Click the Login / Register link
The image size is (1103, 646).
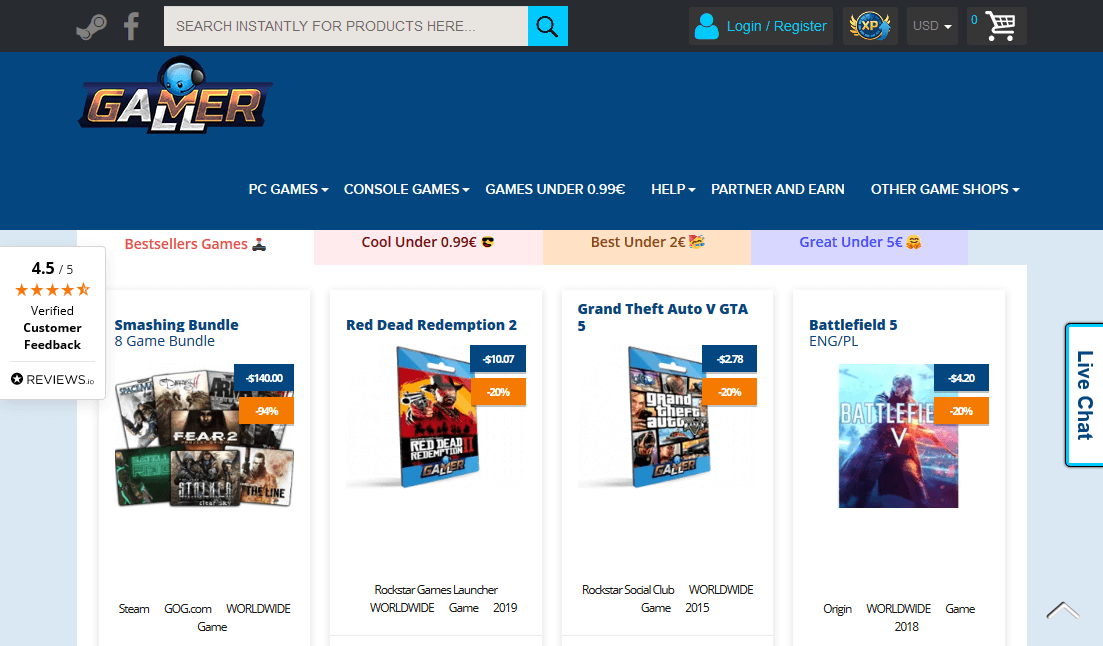(776, 26)
